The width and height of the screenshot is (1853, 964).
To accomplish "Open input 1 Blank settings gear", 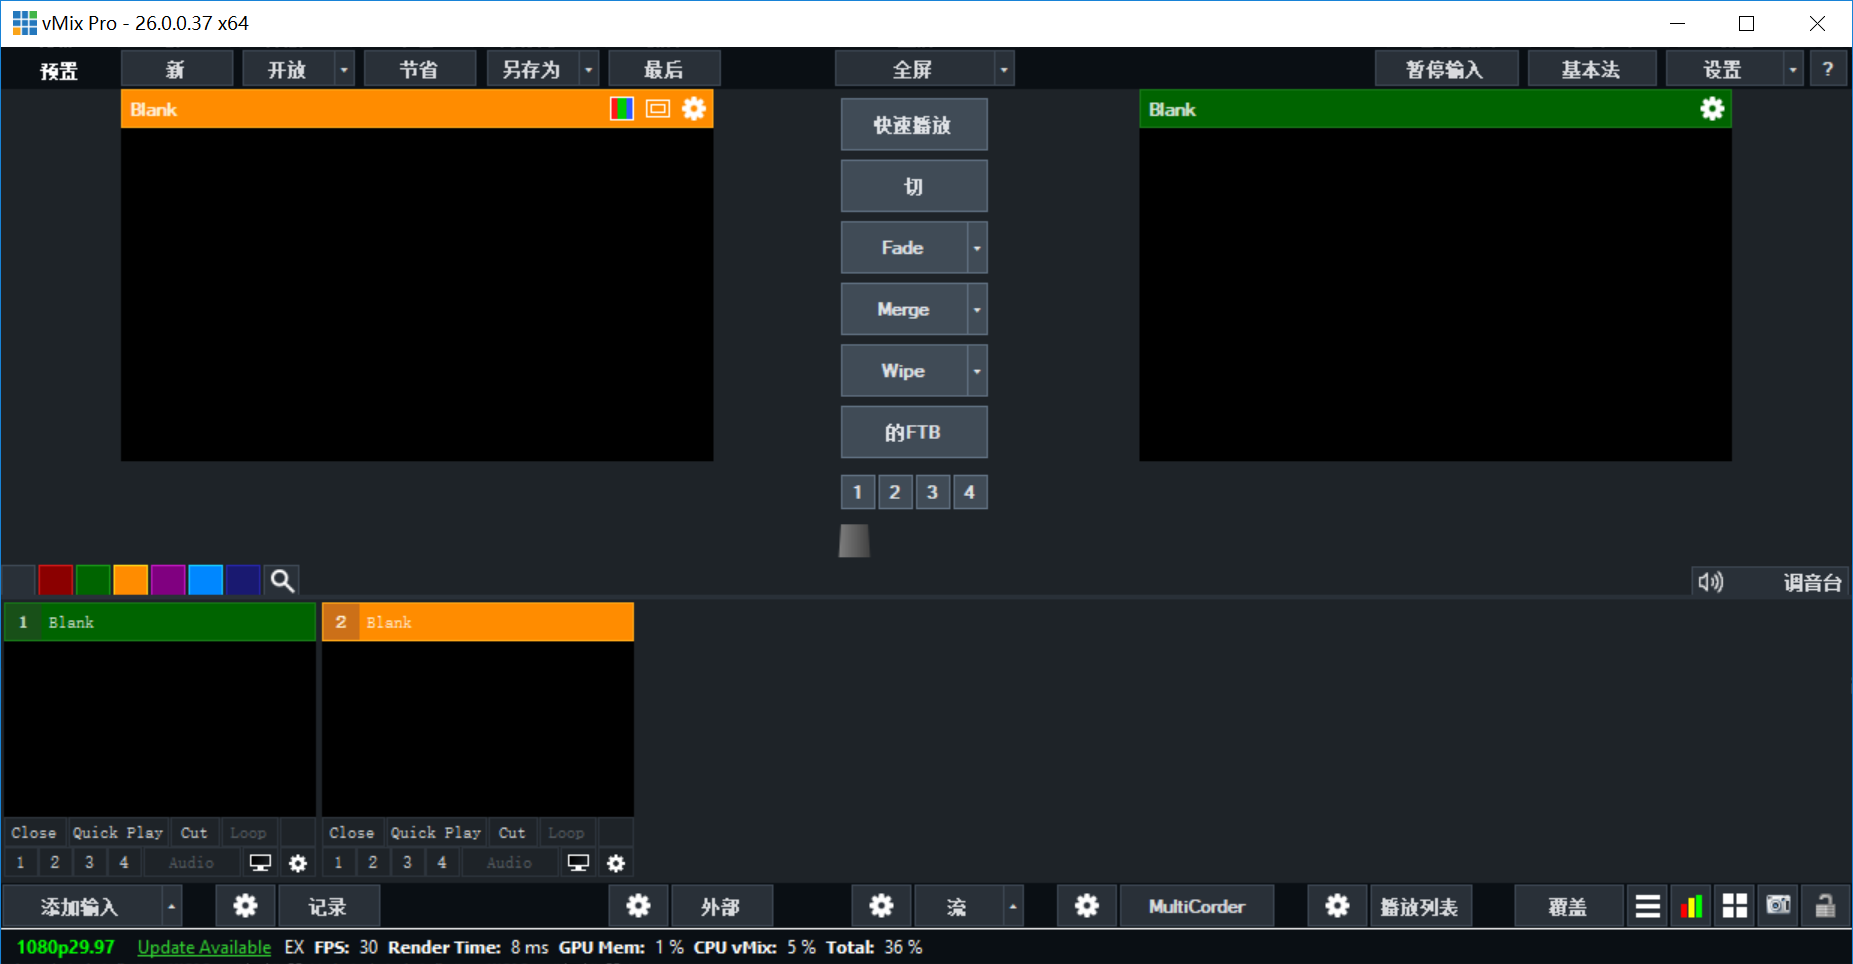I will tap(298, 863).
